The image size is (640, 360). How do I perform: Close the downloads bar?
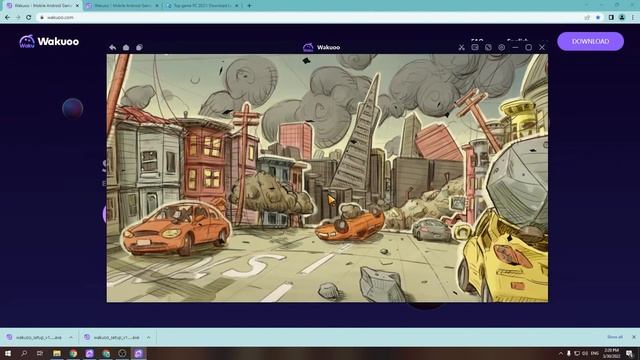(x=634, y=337)
